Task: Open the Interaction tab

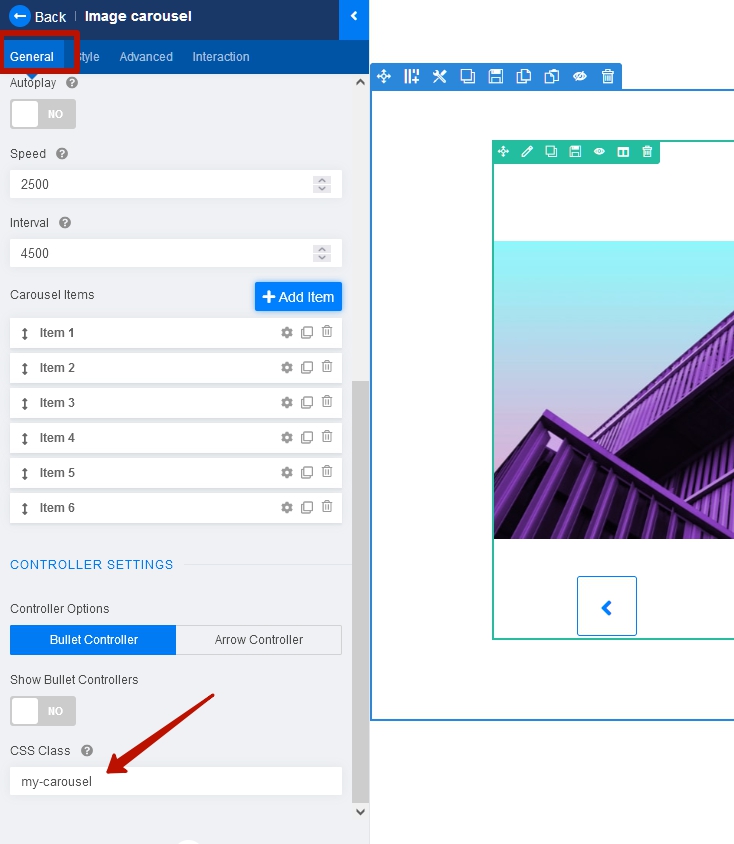Action: [x=221, y=57]
